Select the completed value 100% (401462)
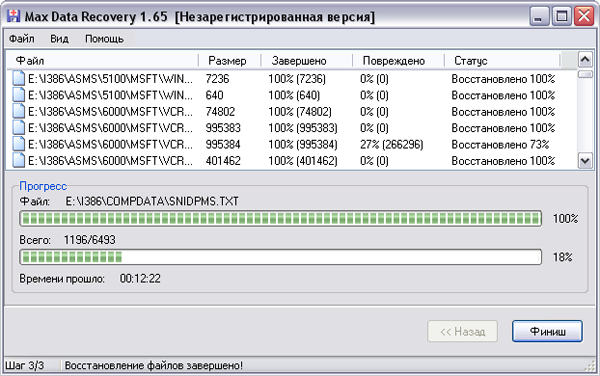 tap(303, 161)
